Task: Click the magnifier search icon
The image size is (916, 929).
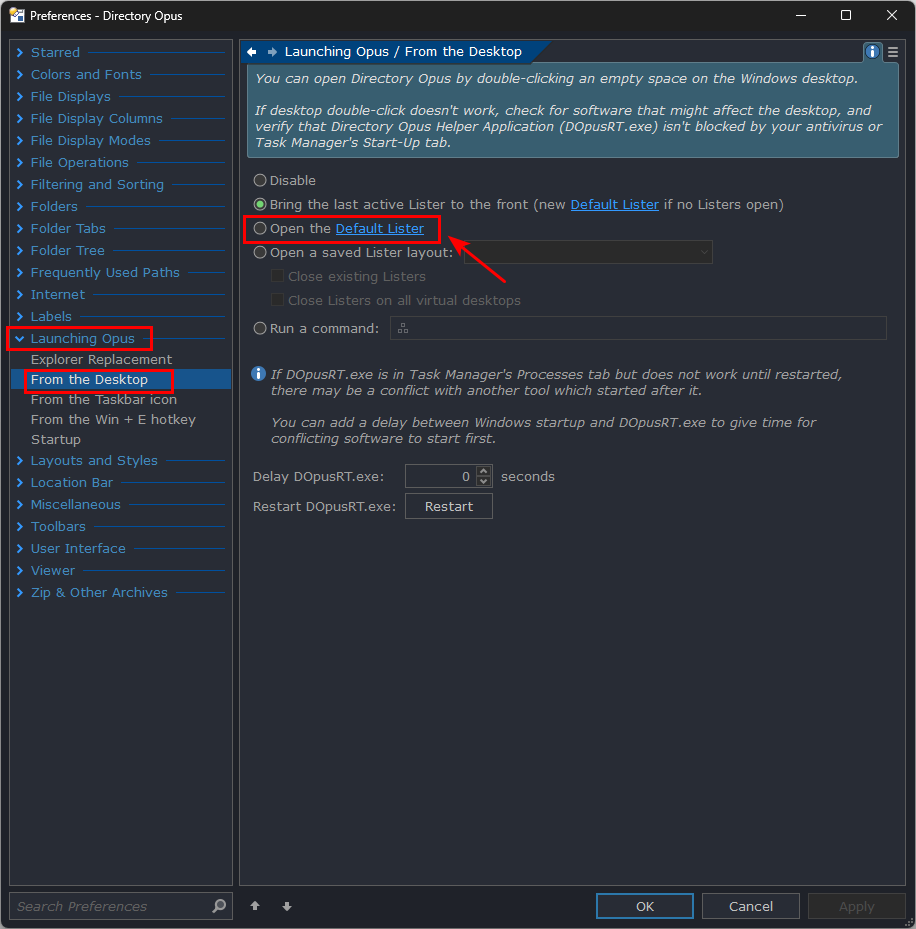Action: [219, 906]
